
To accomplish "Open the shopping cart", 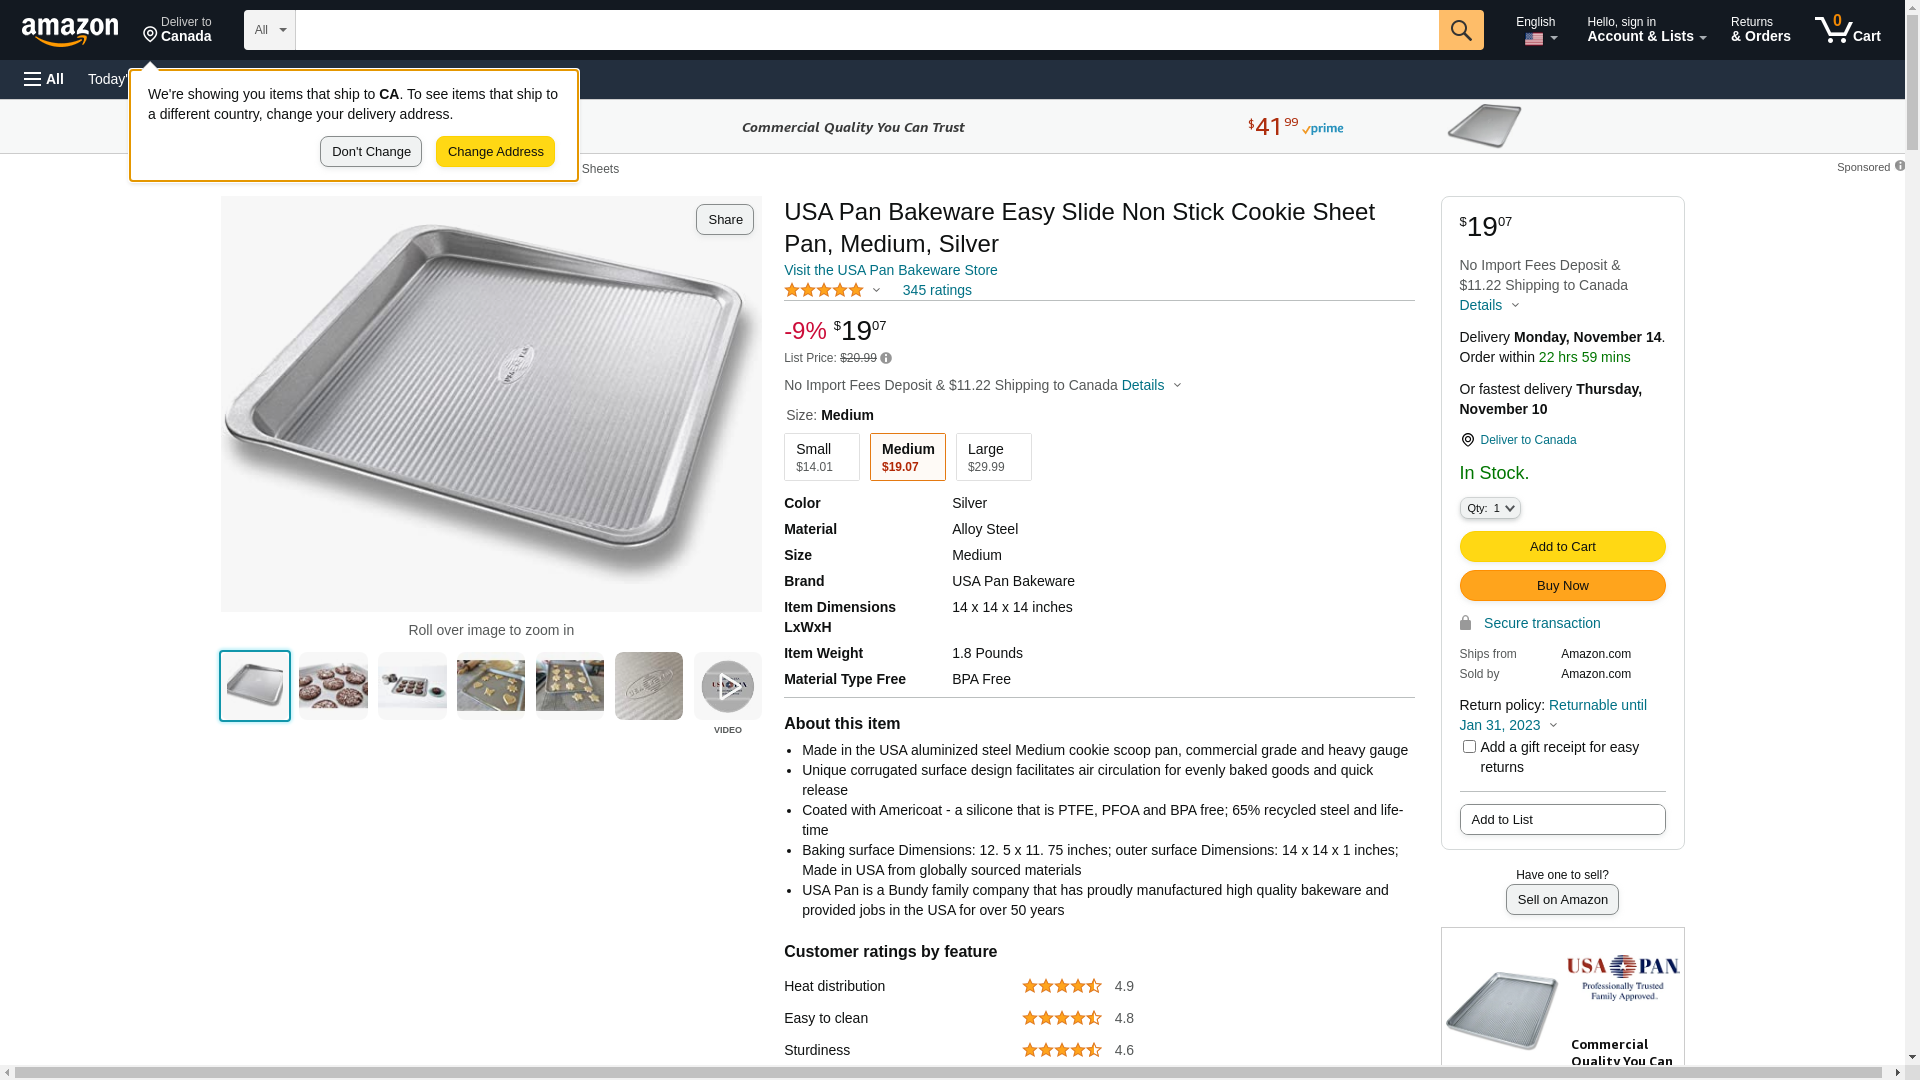I will coord(1847,30).
